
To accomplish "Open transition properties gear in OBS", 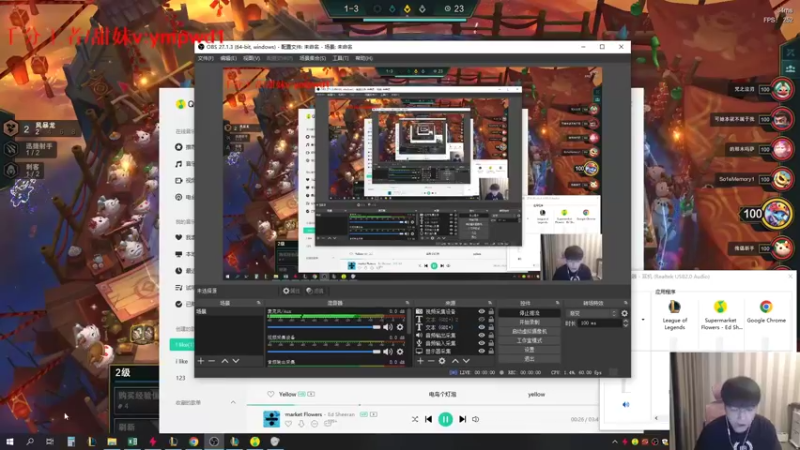I will (x=624, y=313).
